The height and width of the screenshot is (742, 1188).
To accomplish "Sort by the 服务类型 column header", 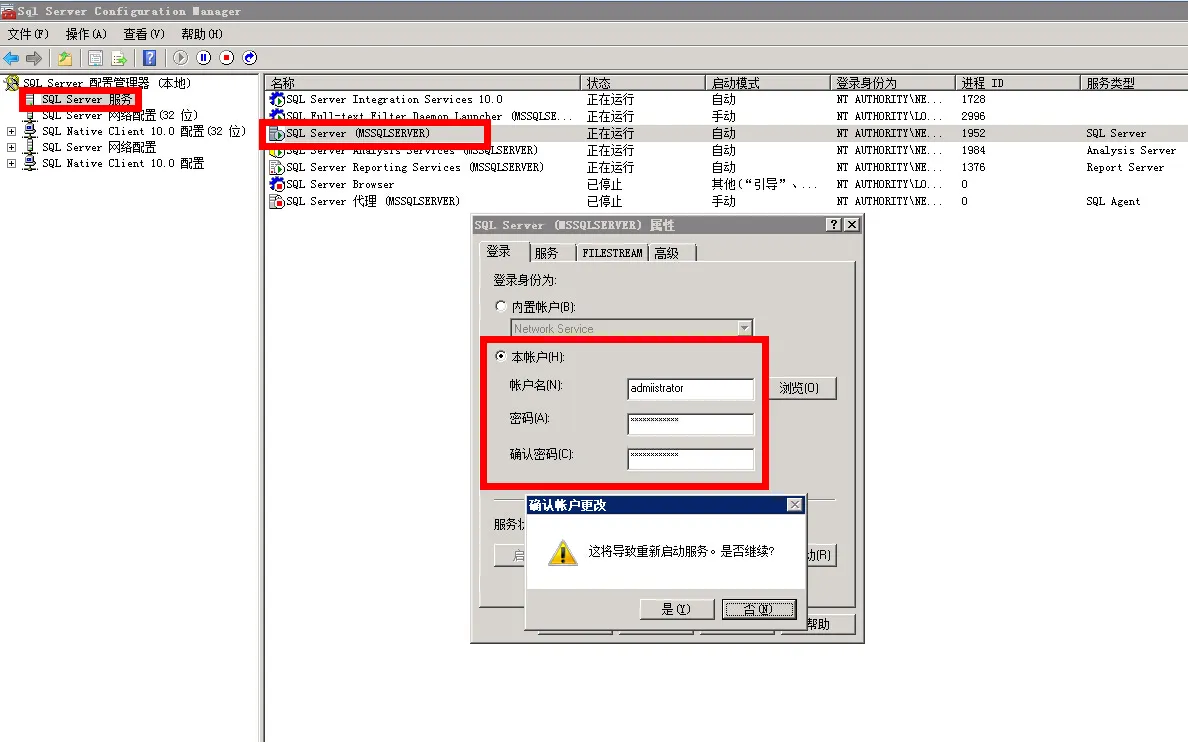I will pos(1133,83).
